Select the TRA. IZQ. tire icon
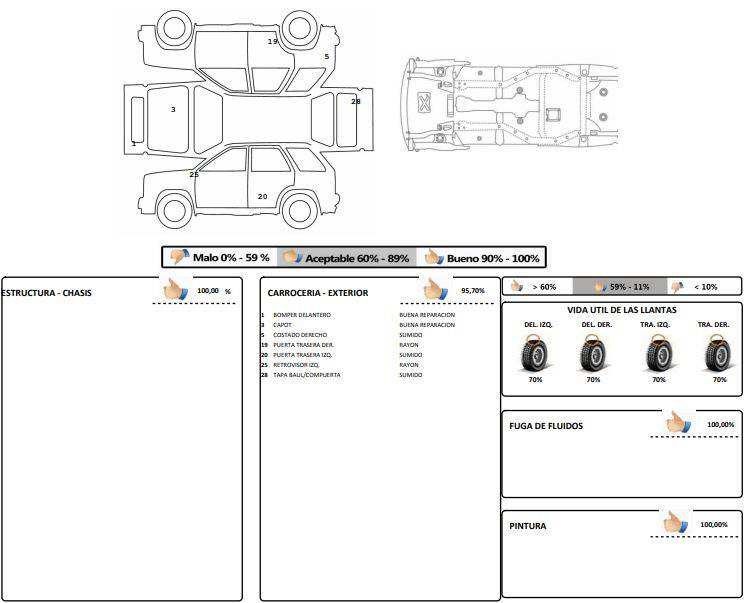 point(659,353)
